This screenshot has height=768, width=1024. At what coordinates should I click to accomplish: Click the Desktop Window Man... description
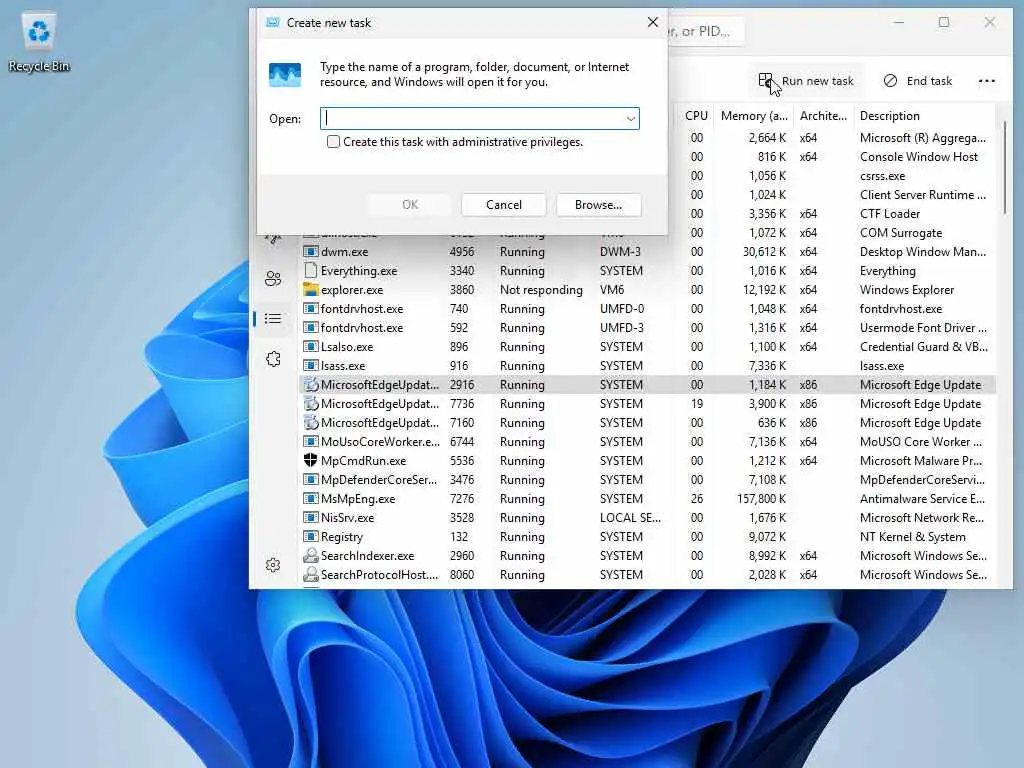tap(923, 251)
